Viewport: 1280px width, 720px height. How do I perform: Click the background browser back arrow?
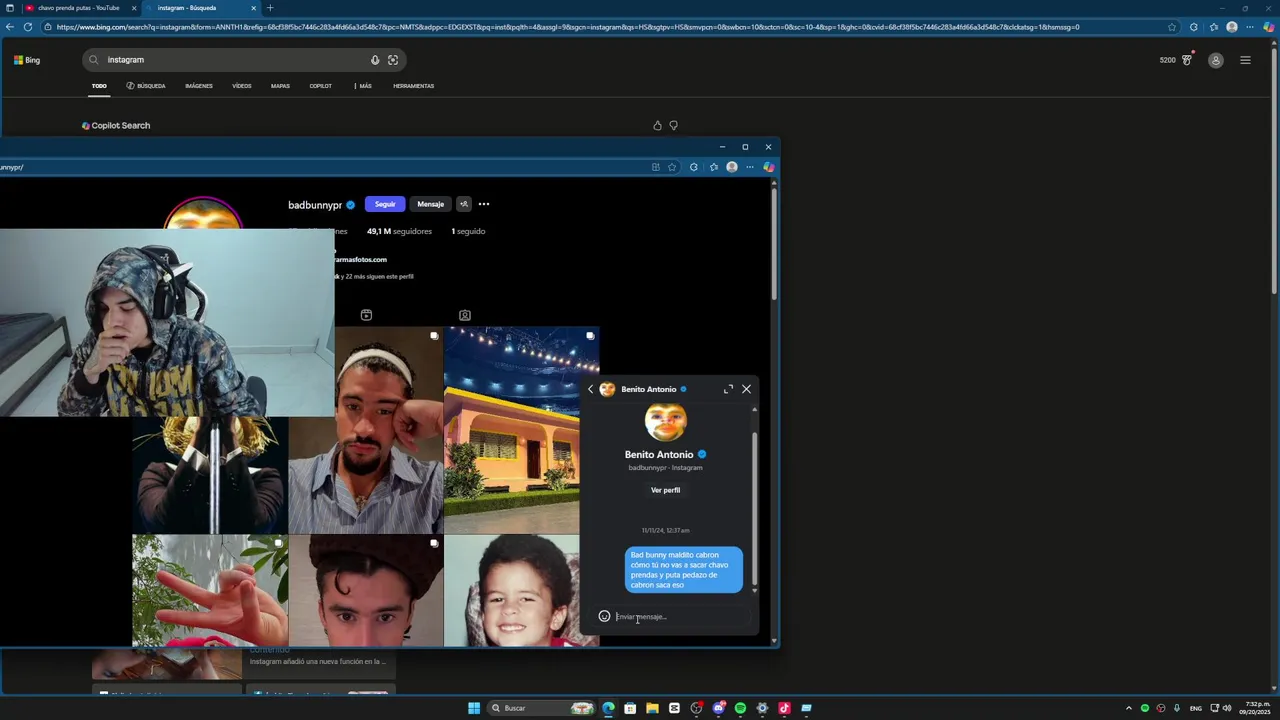click(x=9, y=27)
